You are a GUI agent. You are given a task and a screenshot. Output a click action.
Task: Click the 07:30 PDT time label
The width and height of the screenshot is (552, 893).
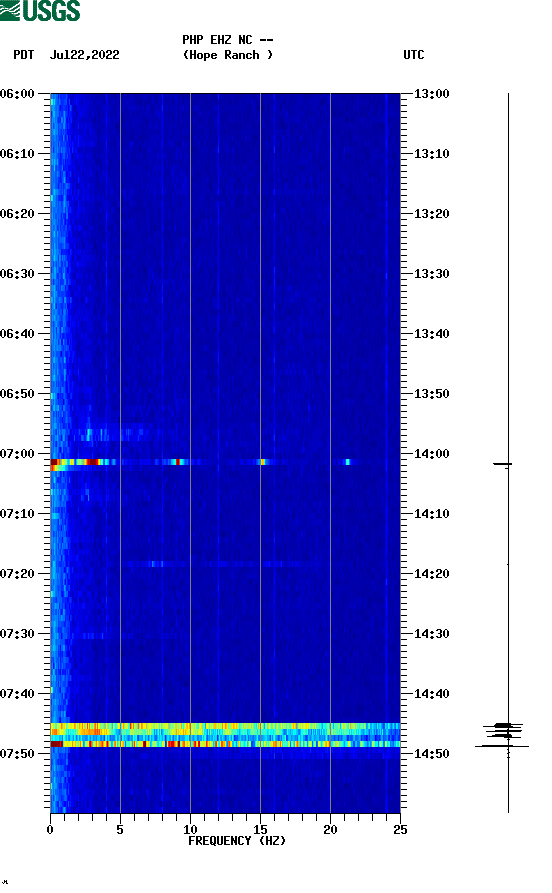(x=18, y=634)
